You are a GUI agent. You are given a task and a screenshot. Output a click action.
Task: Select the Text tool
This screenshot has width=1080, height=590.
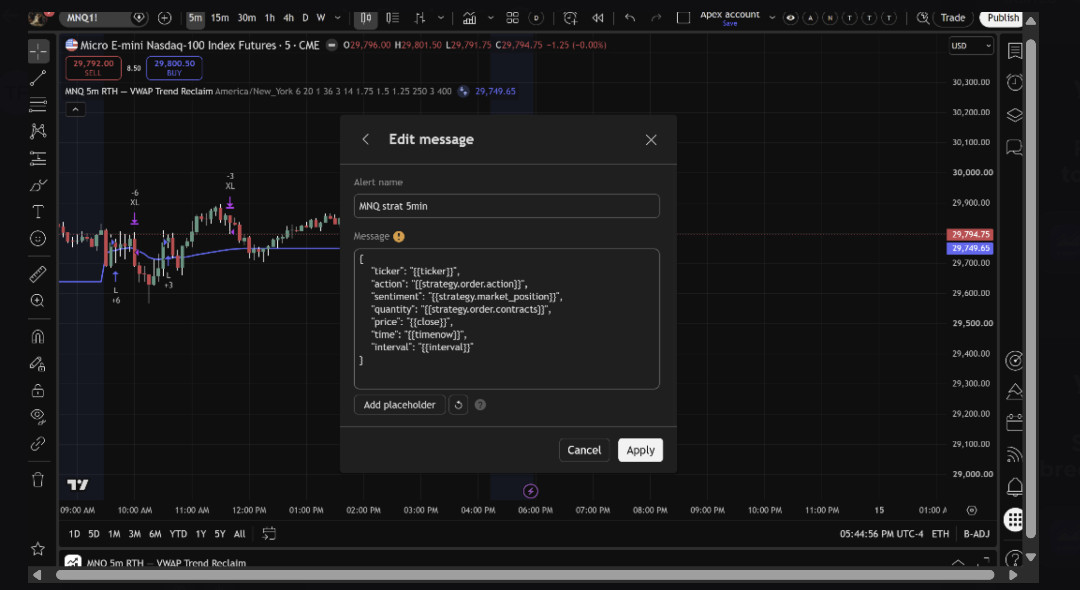point(38,211)
